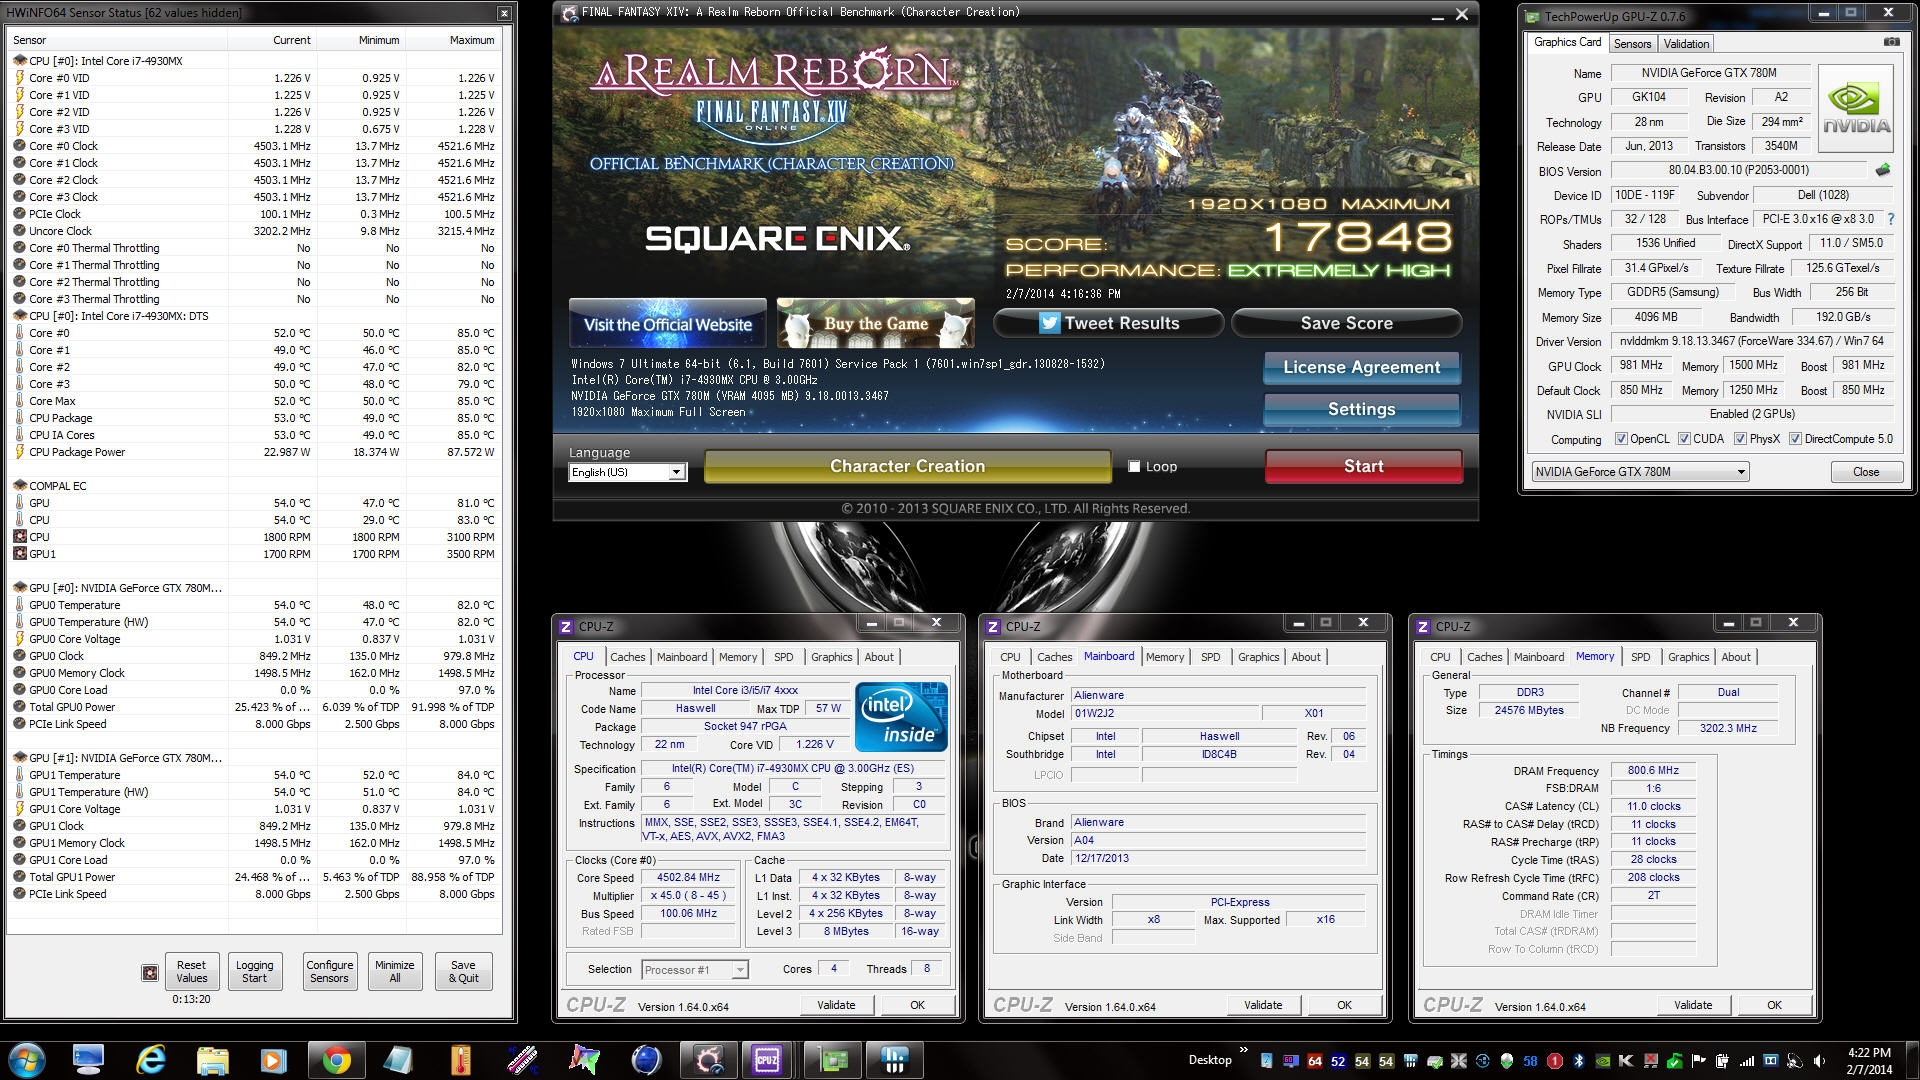Click the red Start benchmark button
The height and width of the screenshot is (1080, 1920).
tap(1364, 466)
